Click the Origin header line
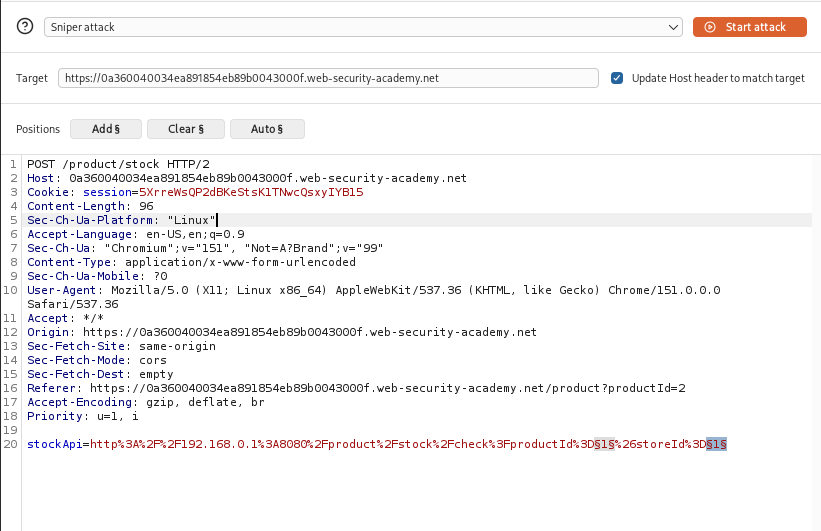 [x=282, y=332]
